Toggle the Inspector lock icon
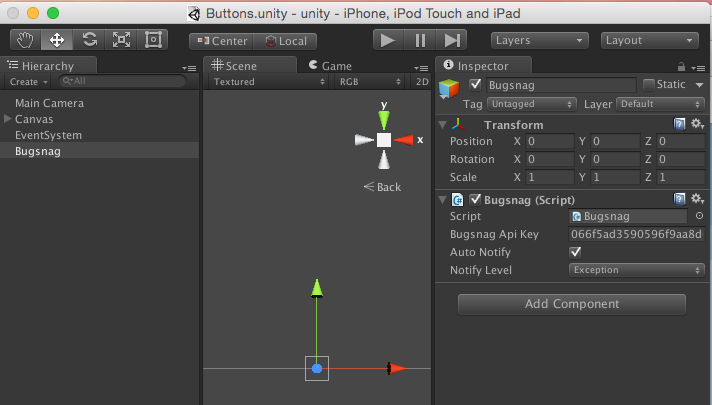The width and height of the screenshot is (712, 405). 681,67
